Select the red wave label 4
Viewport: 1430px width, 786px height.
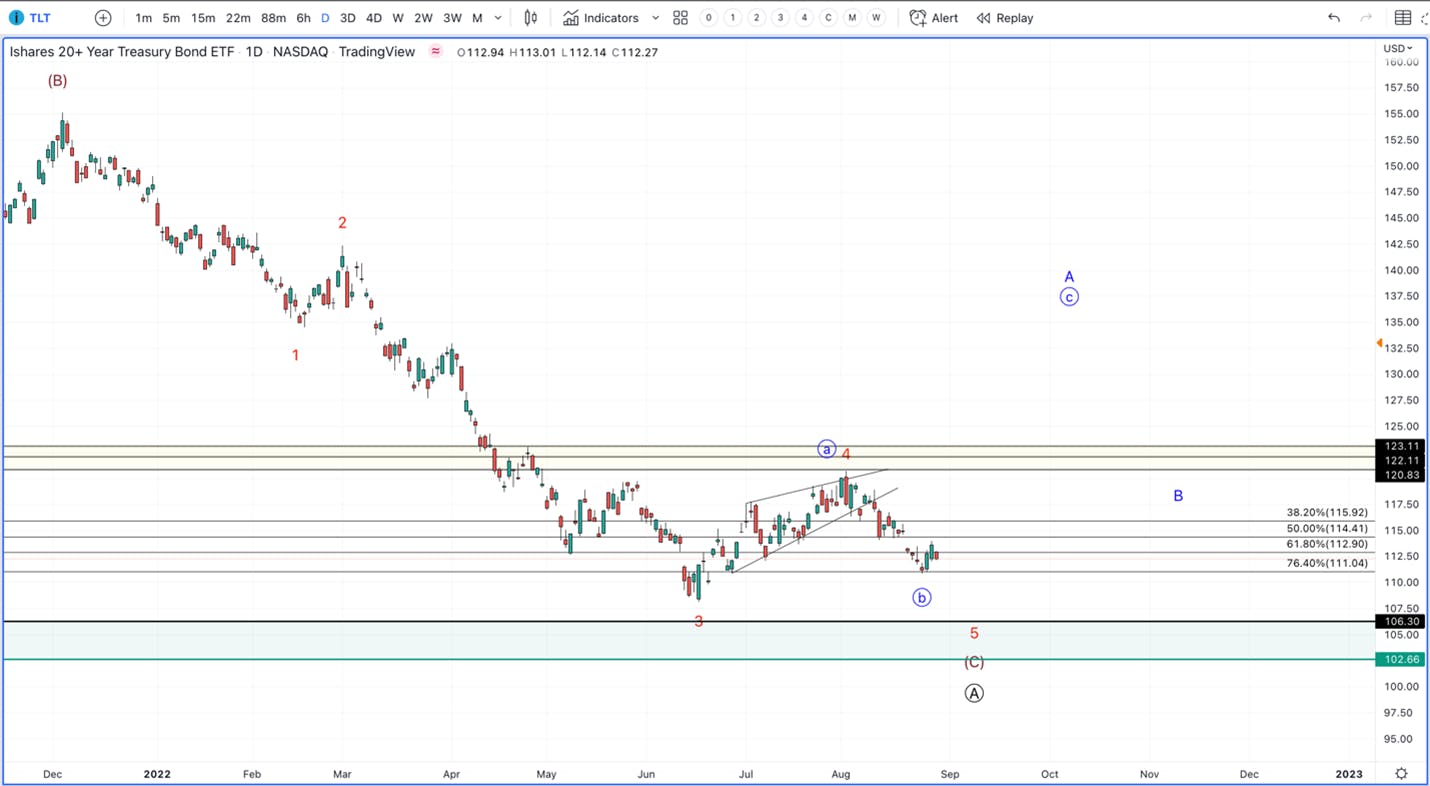click(x=846, y=455)
